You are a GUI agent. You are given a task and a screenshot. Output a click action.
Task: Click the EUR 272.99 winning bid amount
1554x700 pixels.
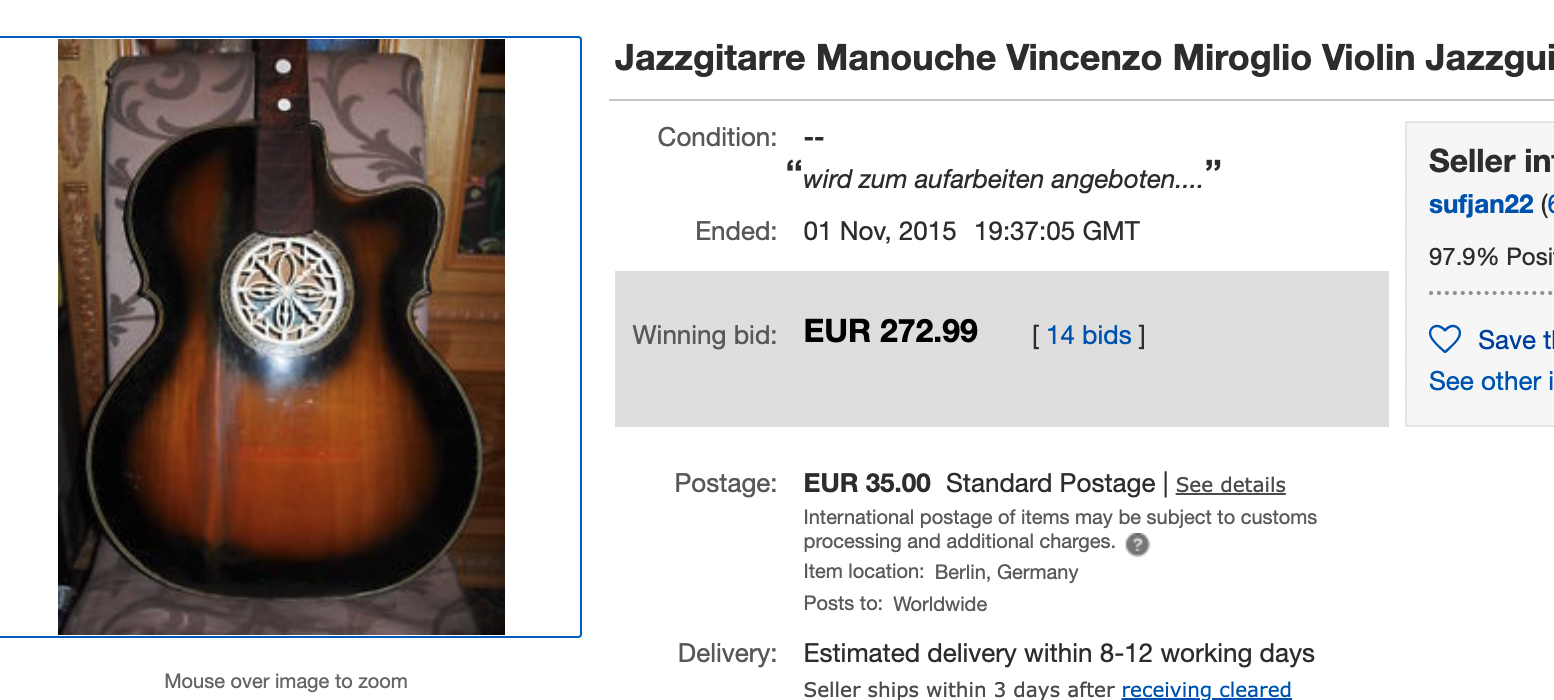coord(890,332)
